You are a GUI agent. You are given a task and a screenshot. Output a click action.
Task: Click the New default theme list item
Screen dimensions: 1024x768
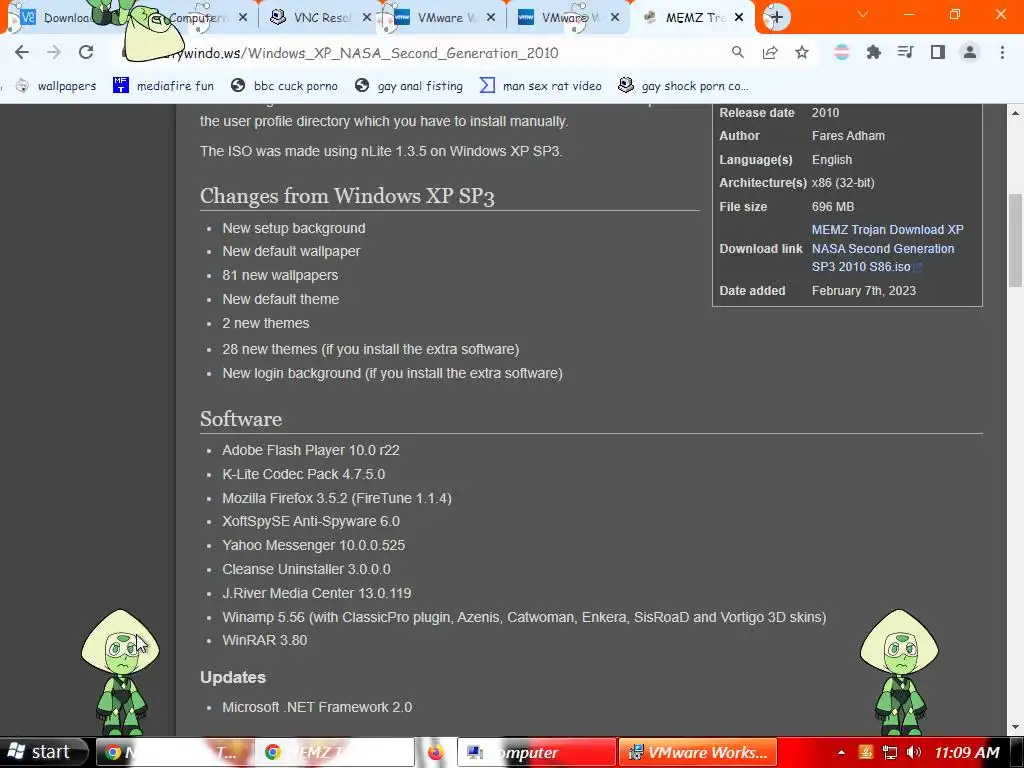click(x=281, y=299)
